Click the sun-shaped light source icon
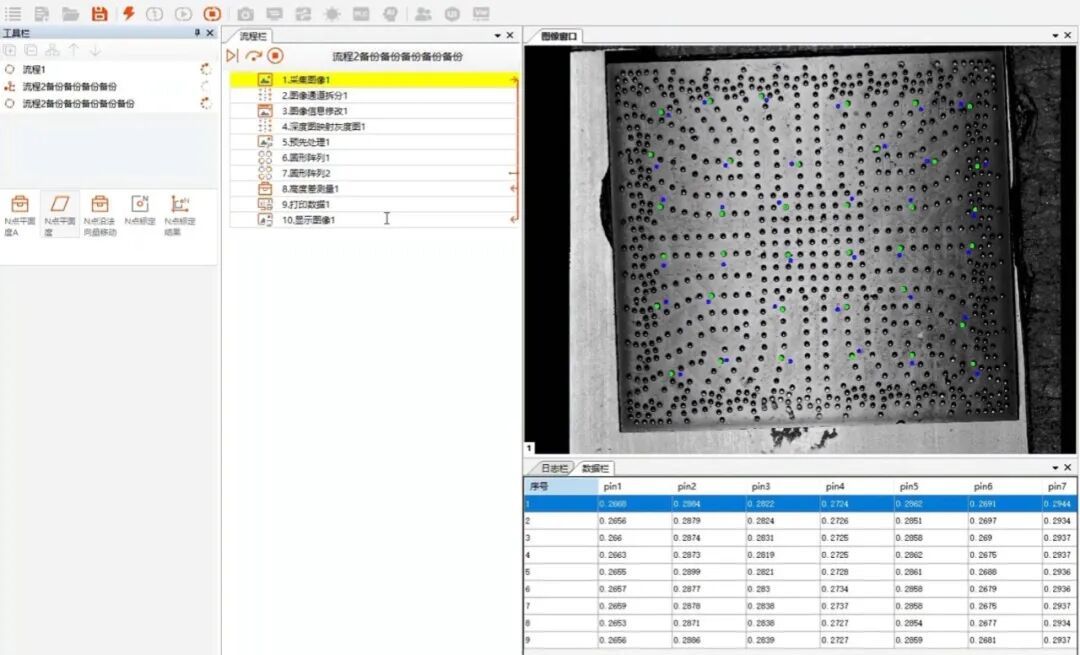 (x=332, y=14)
